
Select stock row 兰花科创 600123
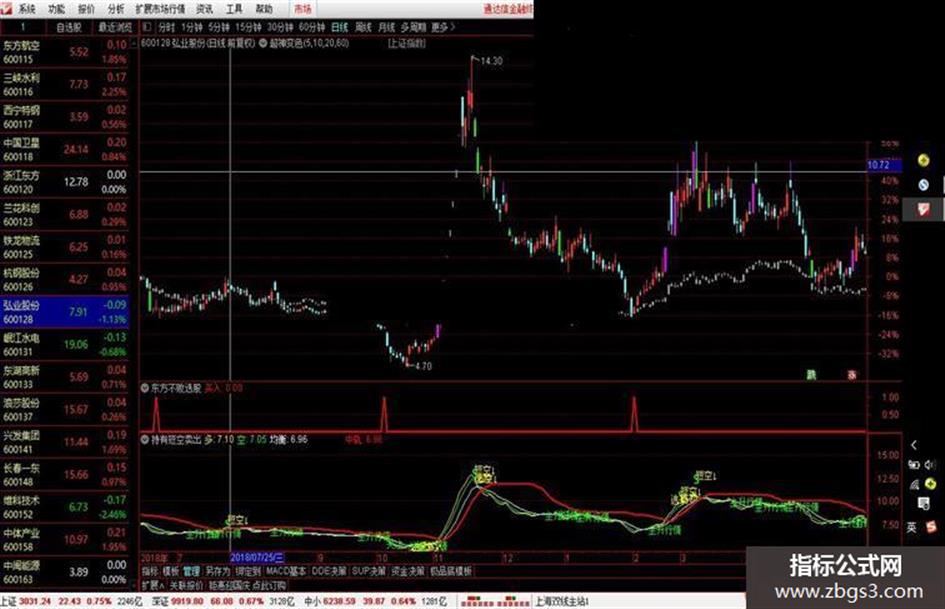click(x=64, y=215)
